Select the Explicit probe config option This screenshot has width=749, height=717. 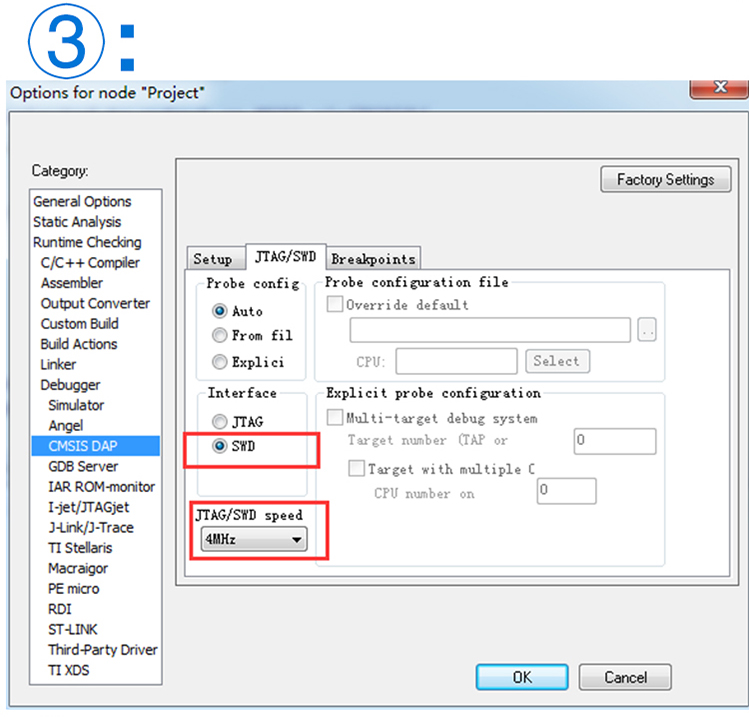220,362
